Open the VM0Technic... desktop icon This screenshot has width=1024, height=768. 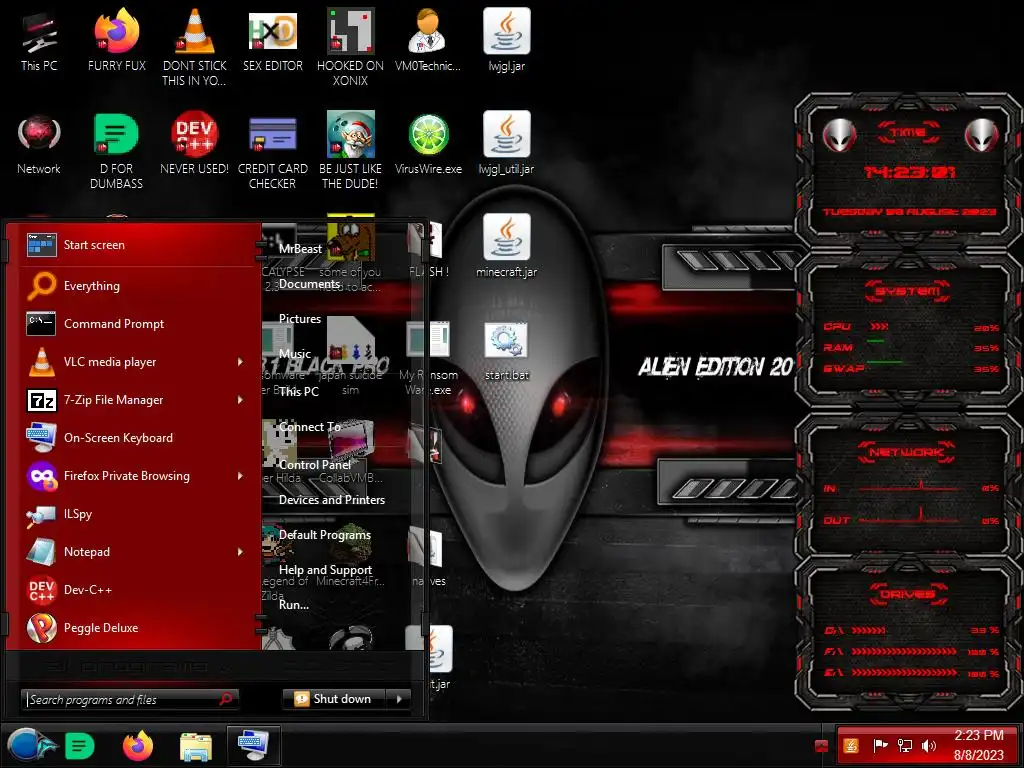click(428, 40)
